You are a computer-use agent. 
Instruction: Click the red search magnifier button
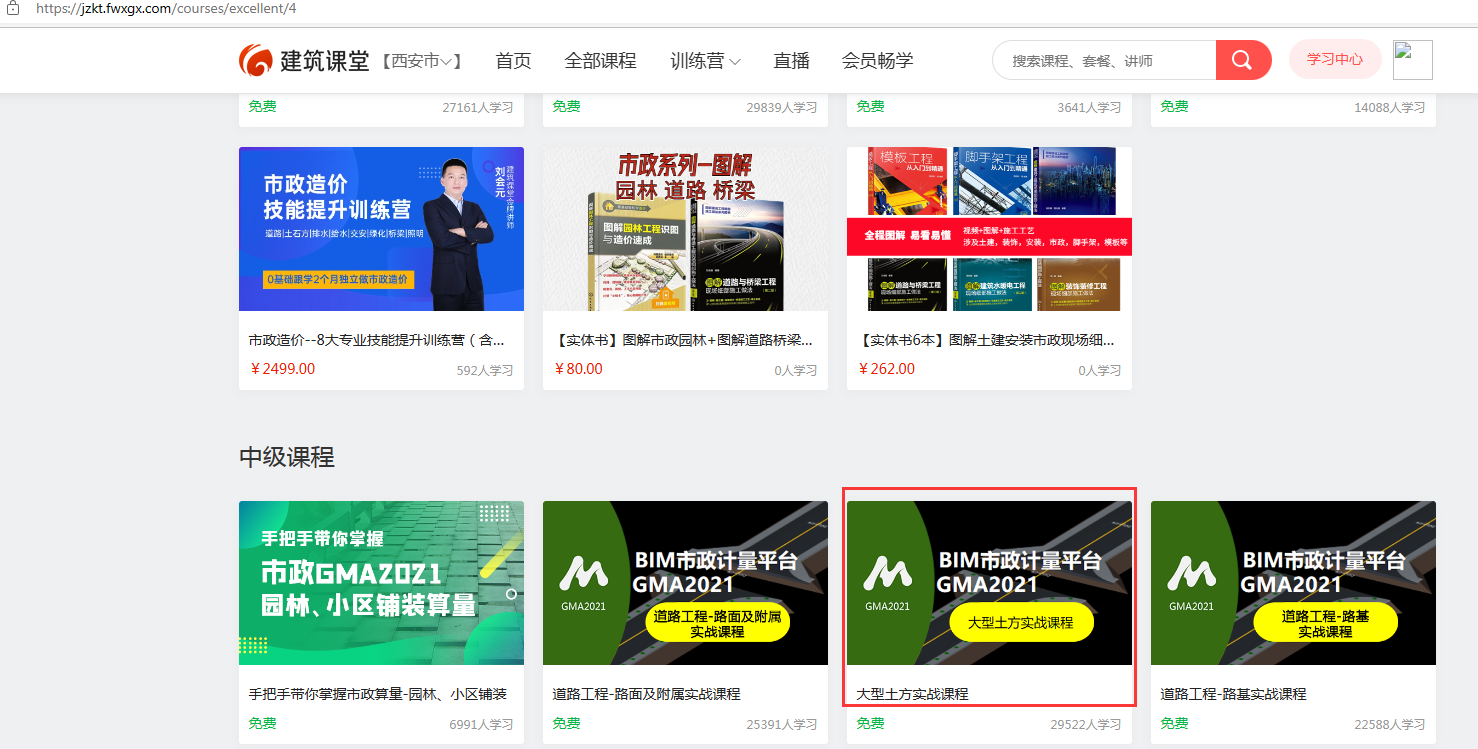[x=1243, y=60]
